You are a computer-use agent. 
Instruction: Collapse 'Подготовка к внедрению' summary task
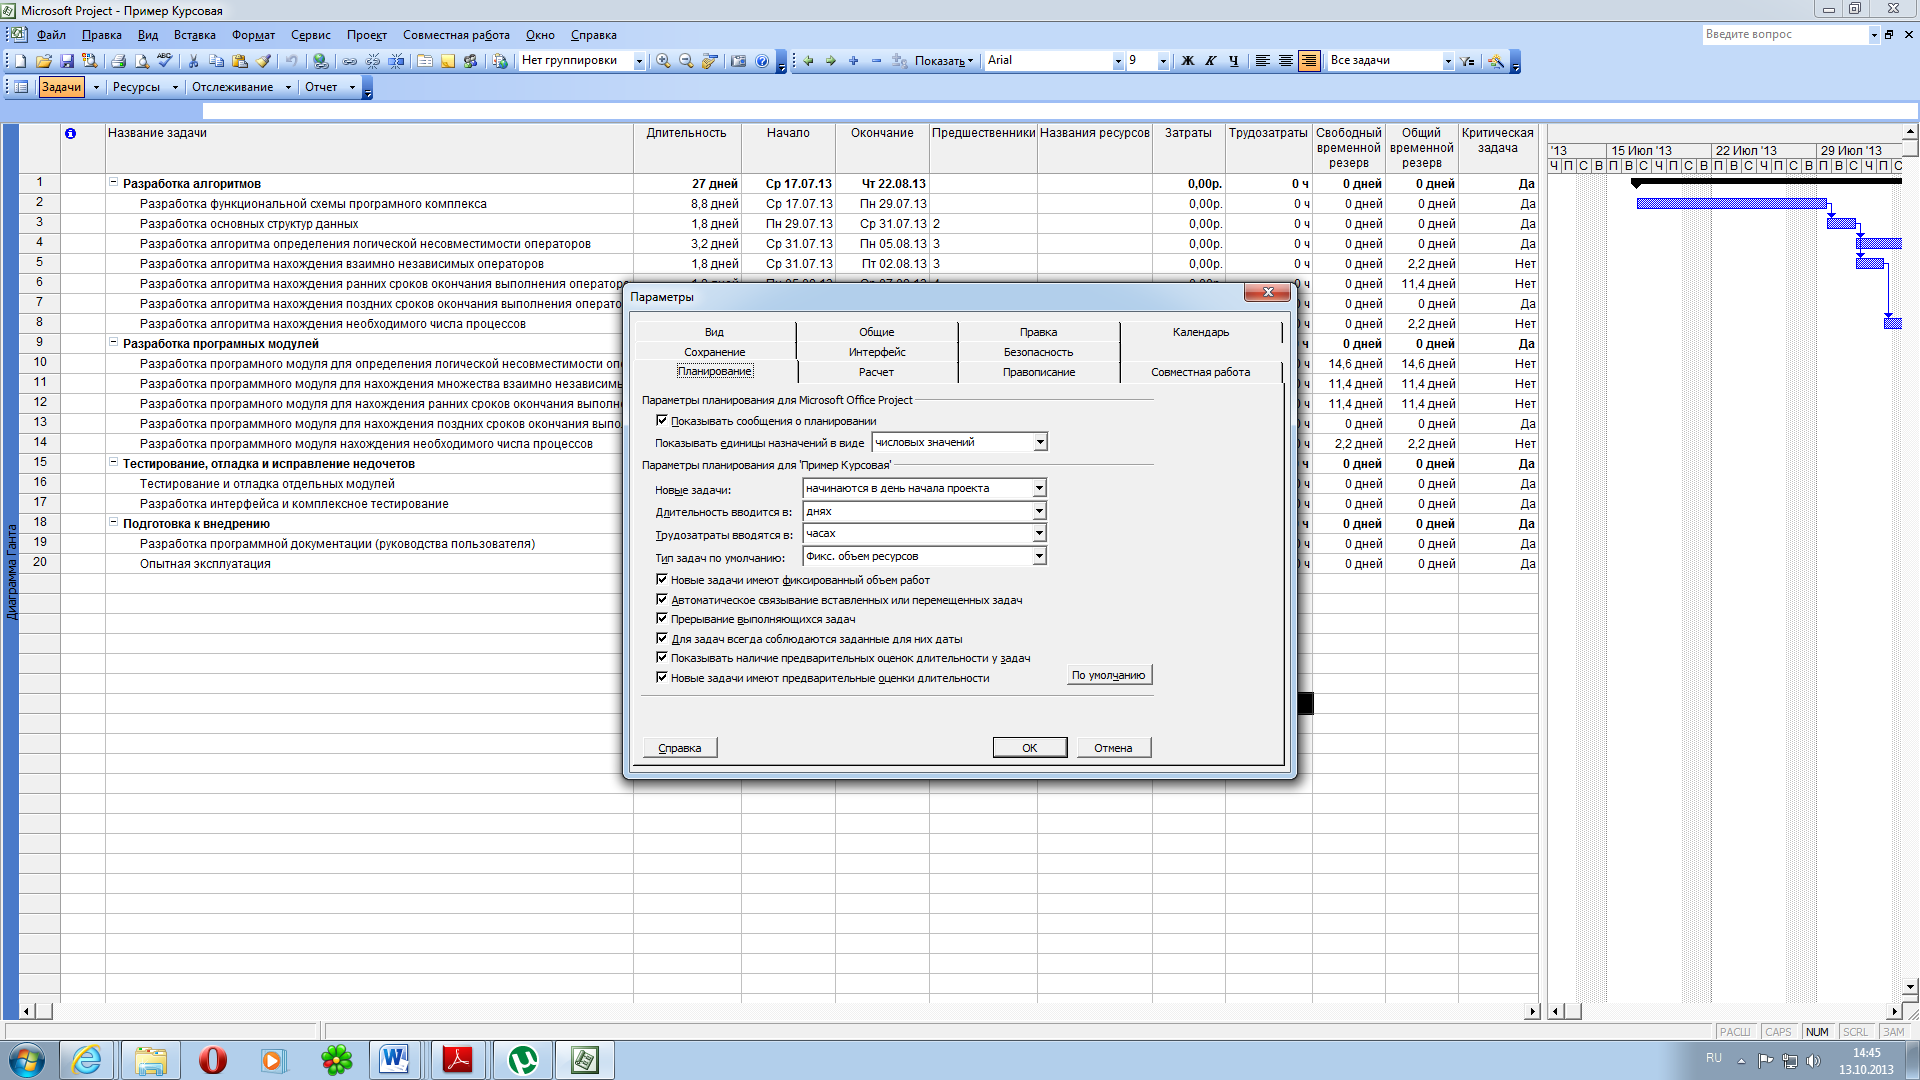(113, 523)
